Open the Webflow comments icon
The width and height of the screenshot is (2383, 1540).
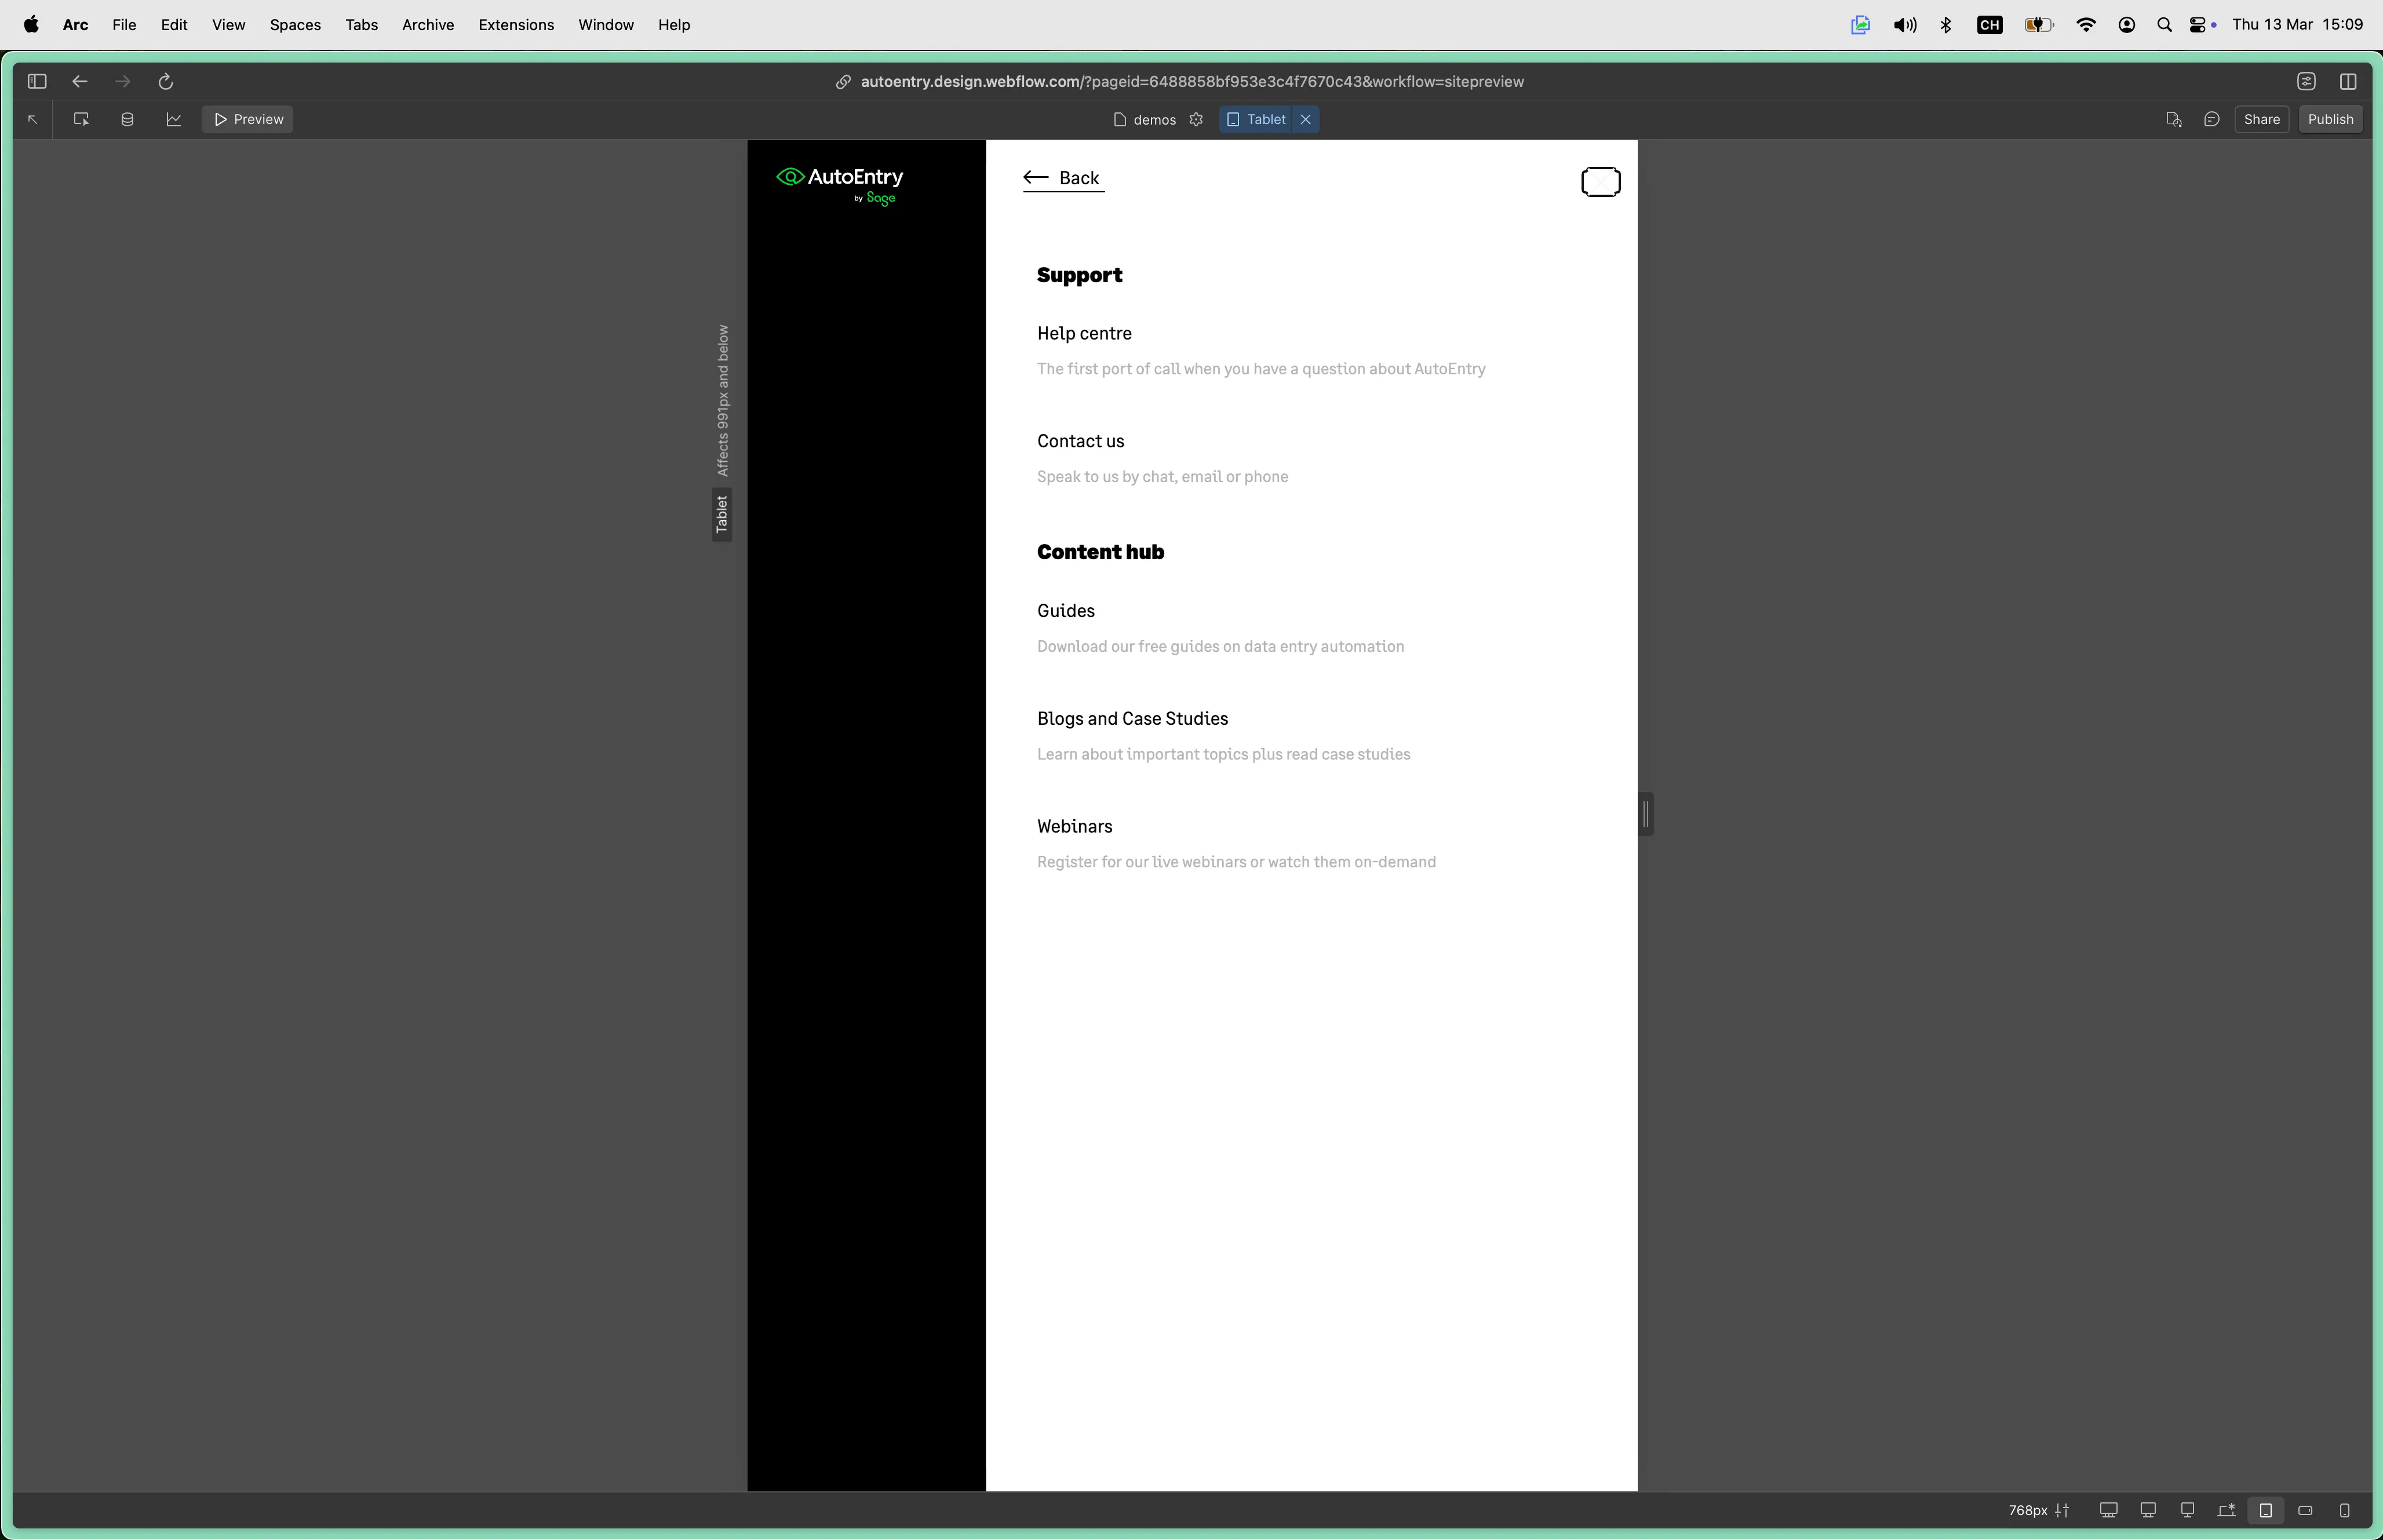point(2211,119)
